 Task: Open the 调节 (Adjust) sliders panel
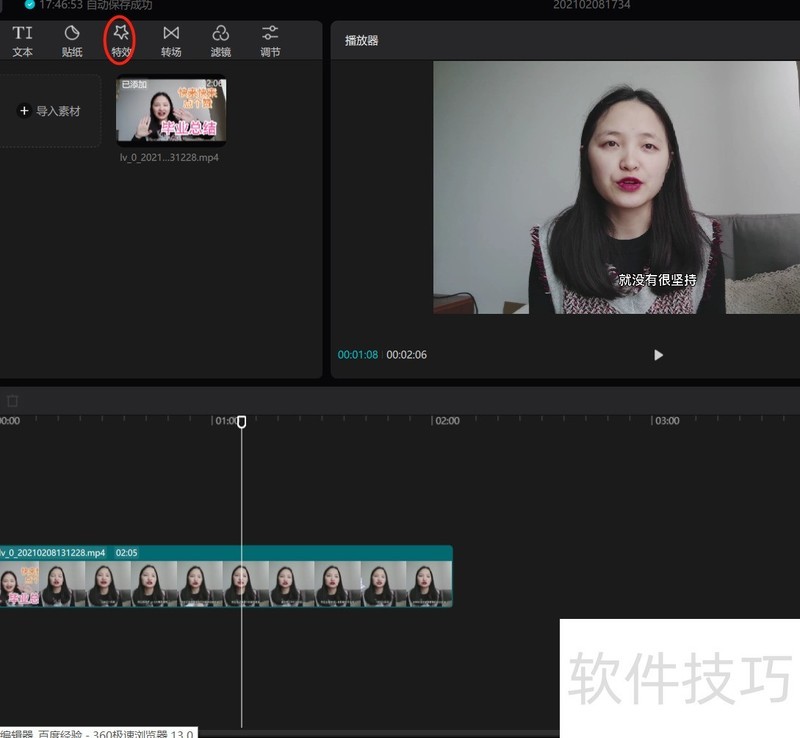pyautogui.click(x=270, y=40)
